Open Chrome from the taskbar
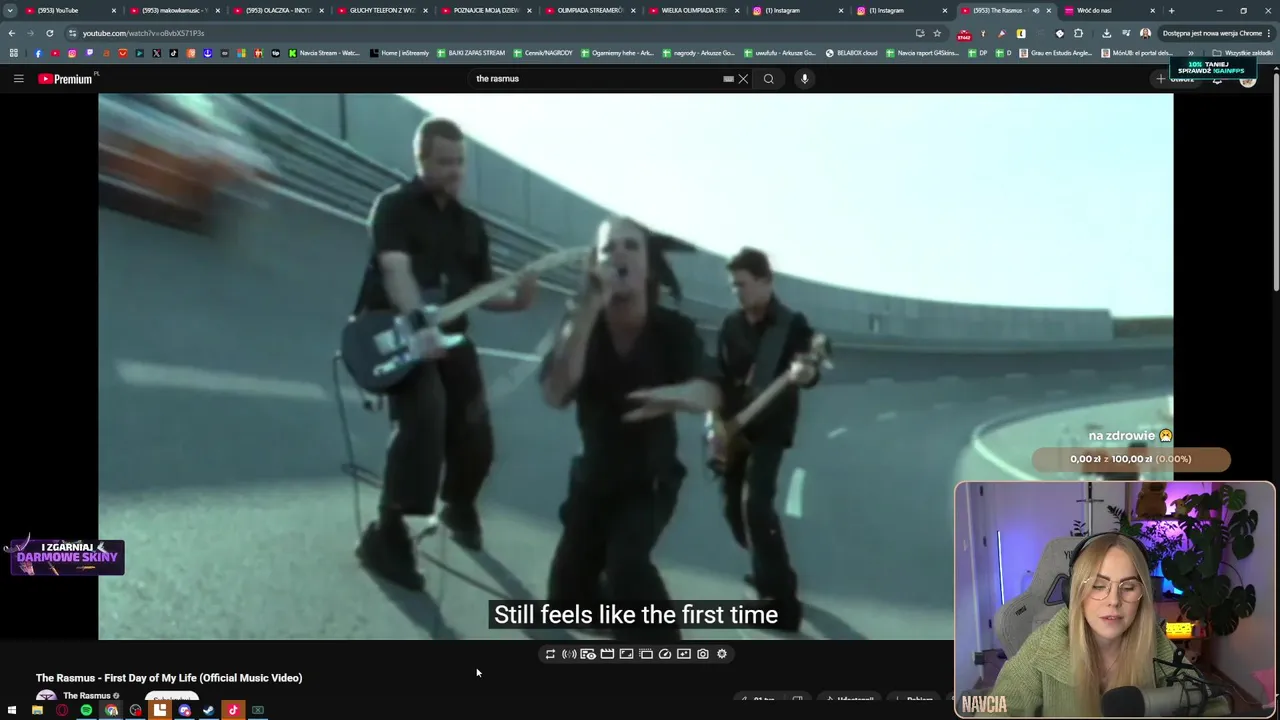The height and width of the screenshot is (720, 1280). click(x=111, y=710)
